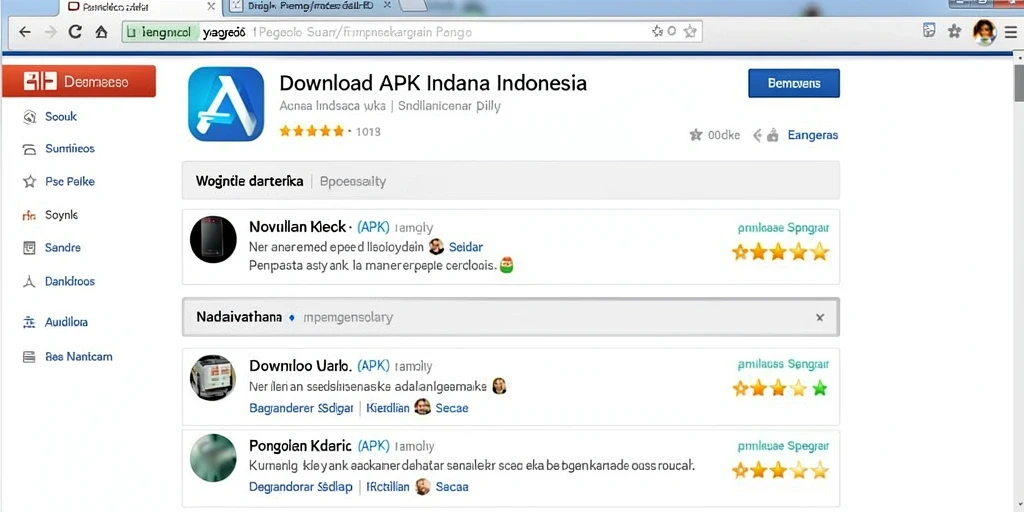Open the browser hamburger menu
Viewport: 1024px width, 512px height.
[1010, 32]
